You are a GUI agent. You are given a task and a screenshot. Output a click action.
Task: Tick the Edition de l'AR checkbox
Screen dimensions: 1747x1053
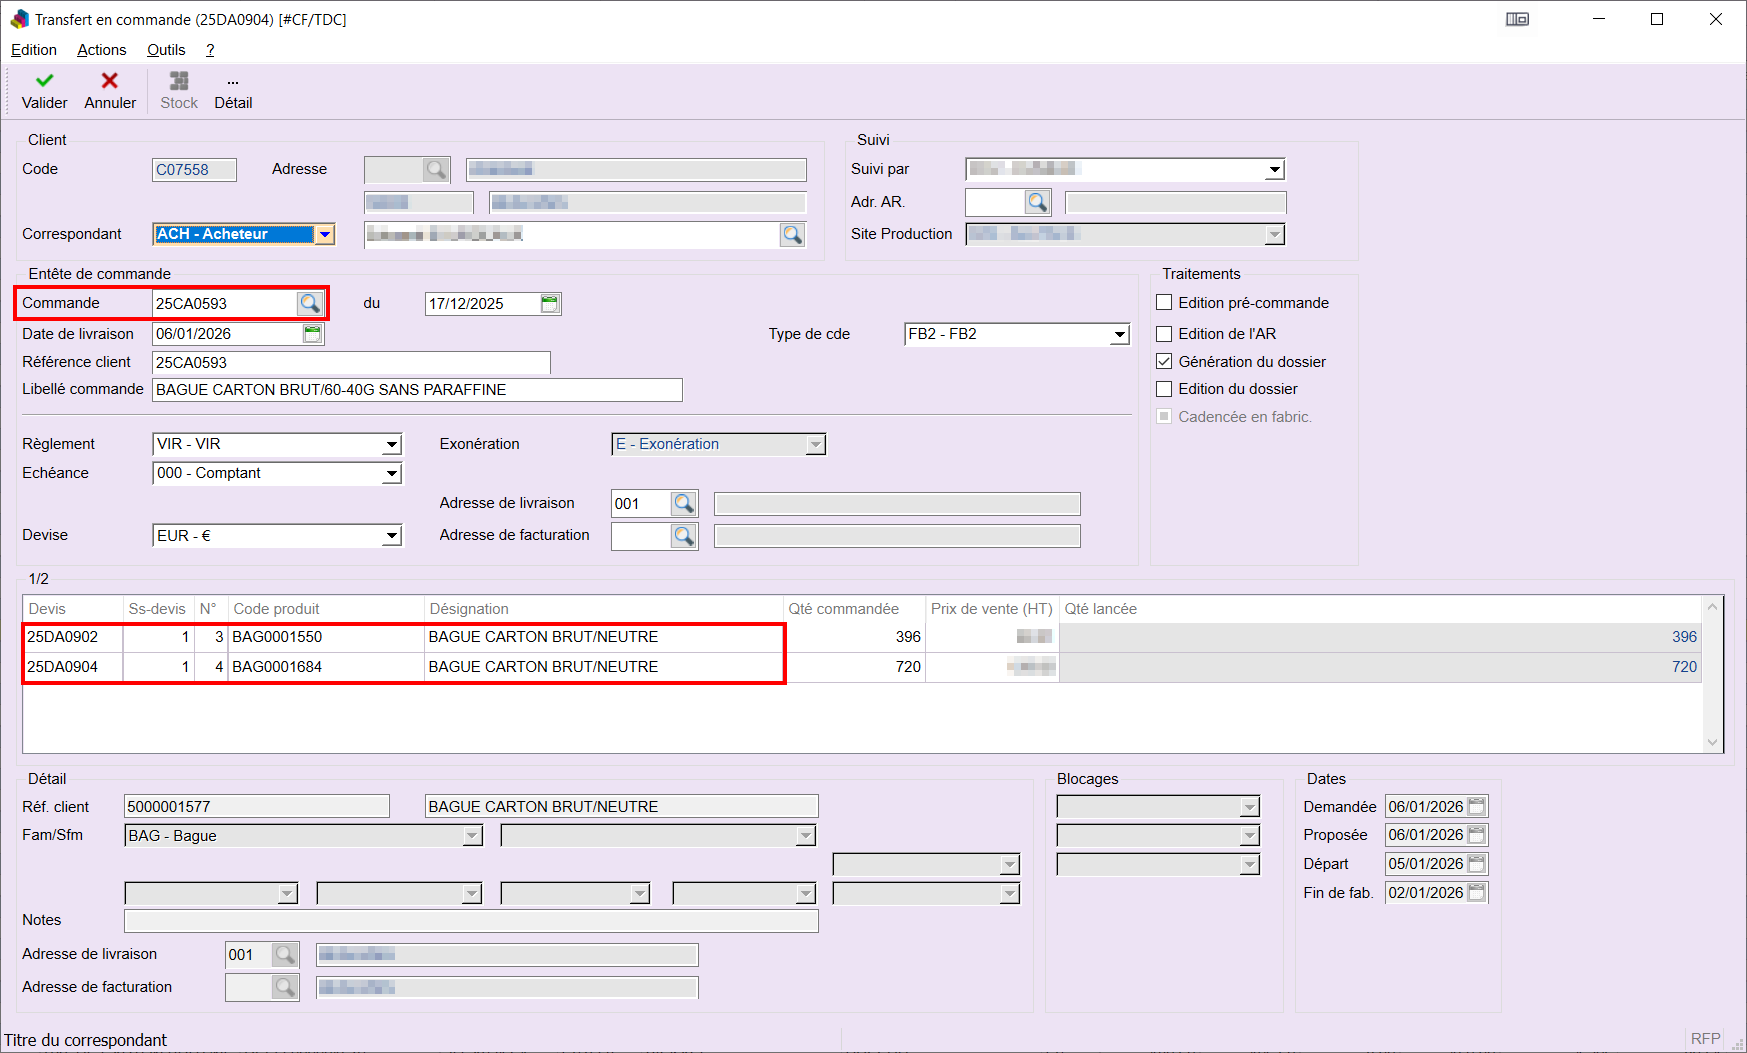tap(1164, 334)
